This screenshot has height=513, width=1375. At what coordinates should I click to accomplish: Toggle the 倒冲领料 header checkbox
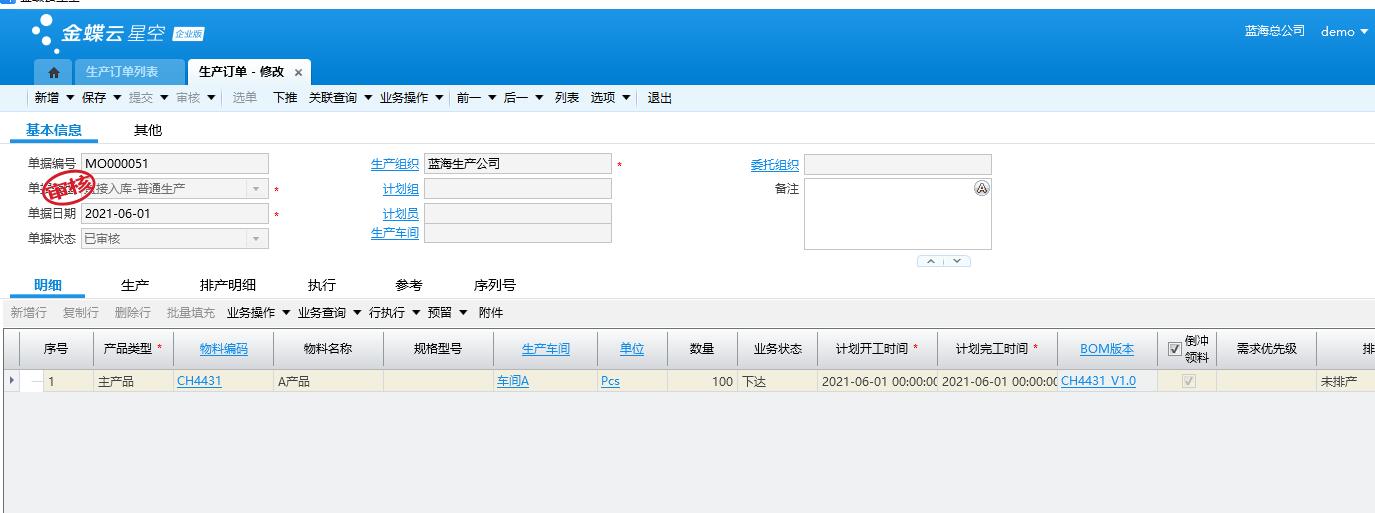pos(1174,349)
